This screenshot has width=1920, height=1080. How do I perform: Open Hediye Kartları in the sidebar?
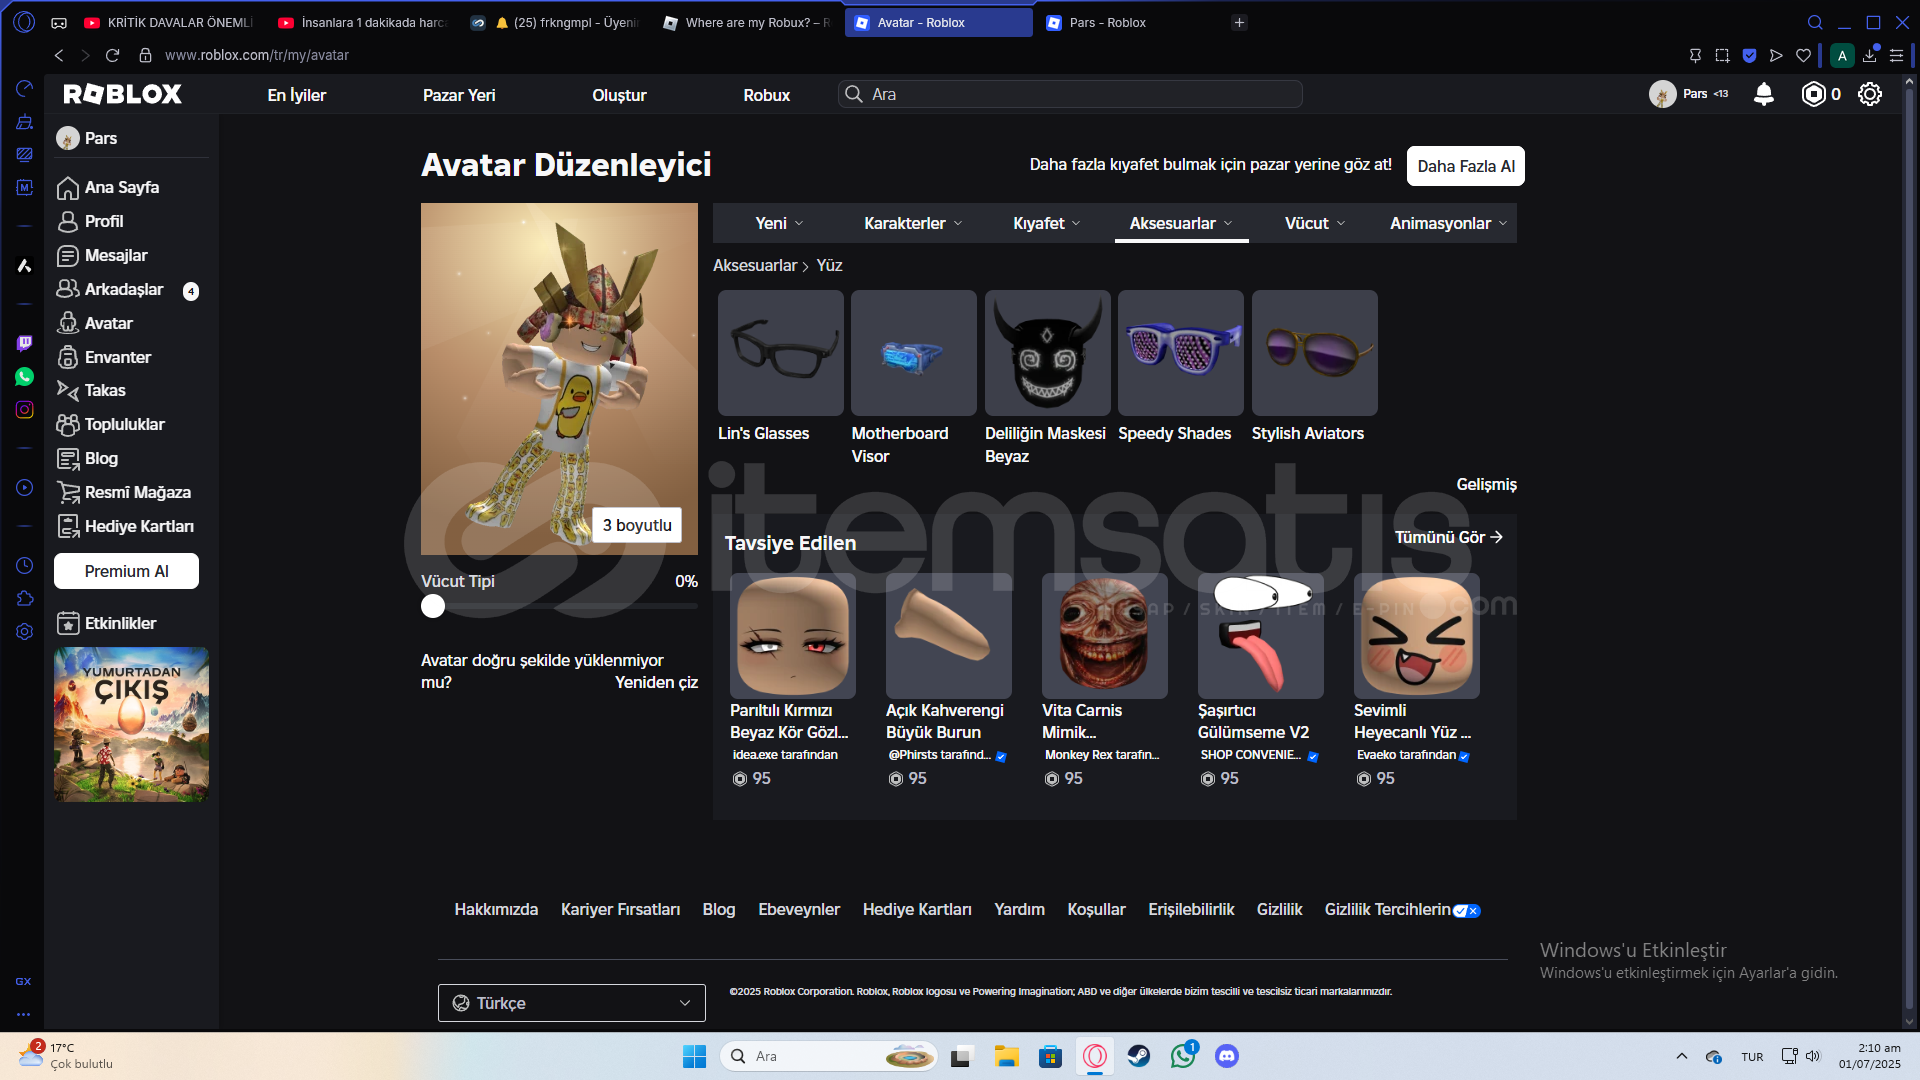click(x=138, y=526)
